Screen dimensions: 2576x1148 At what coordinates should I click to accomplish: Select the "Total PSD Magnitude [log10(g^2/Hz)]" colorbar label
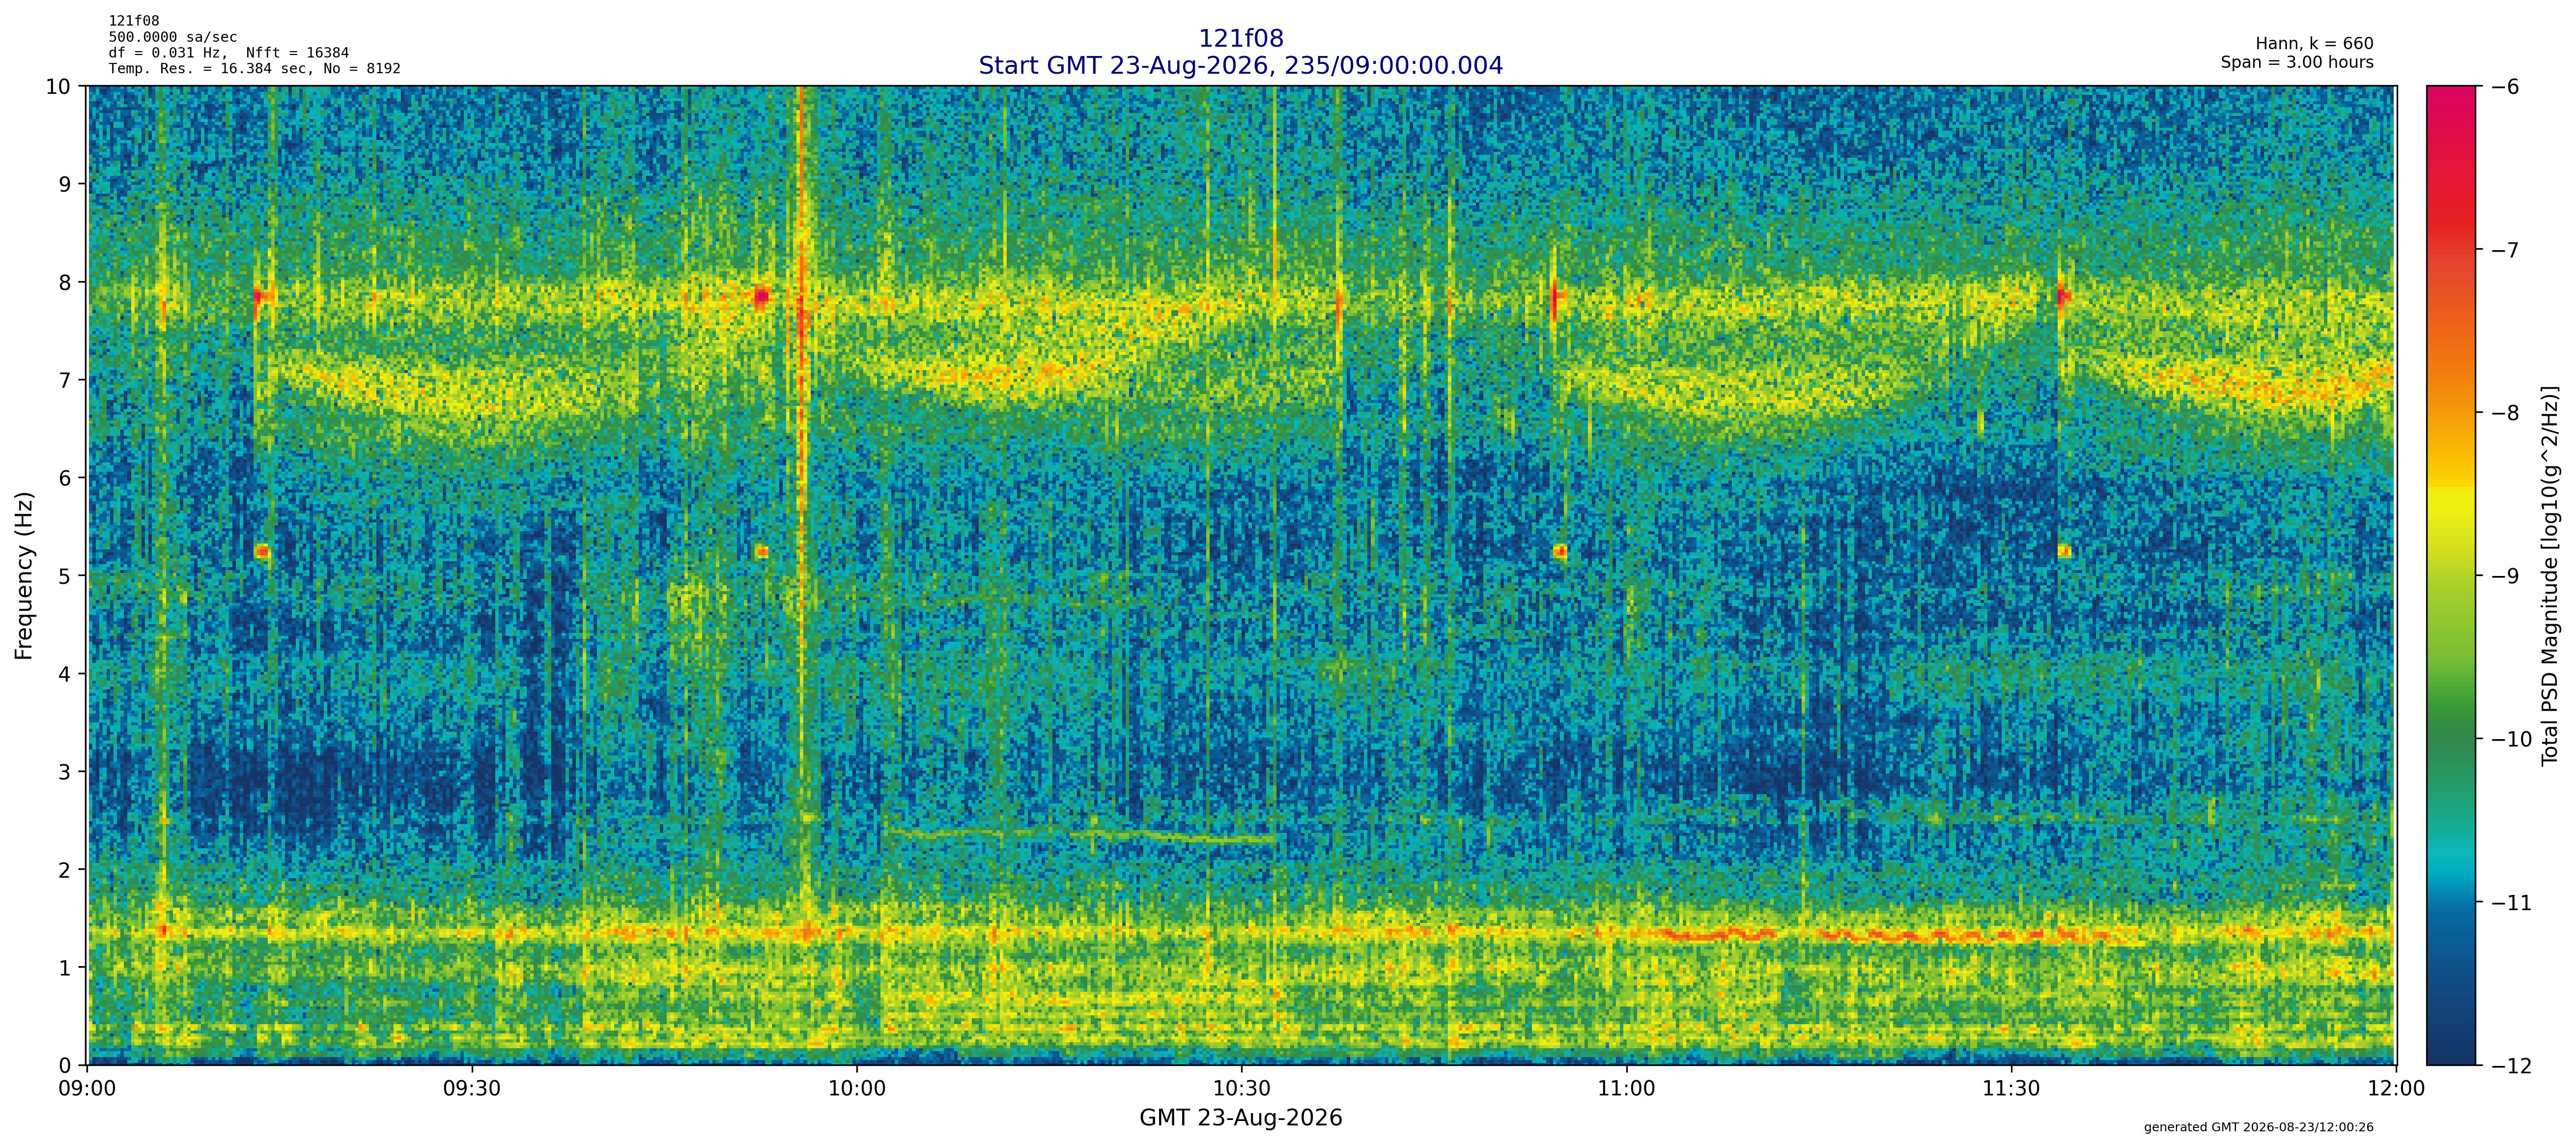2550,575
